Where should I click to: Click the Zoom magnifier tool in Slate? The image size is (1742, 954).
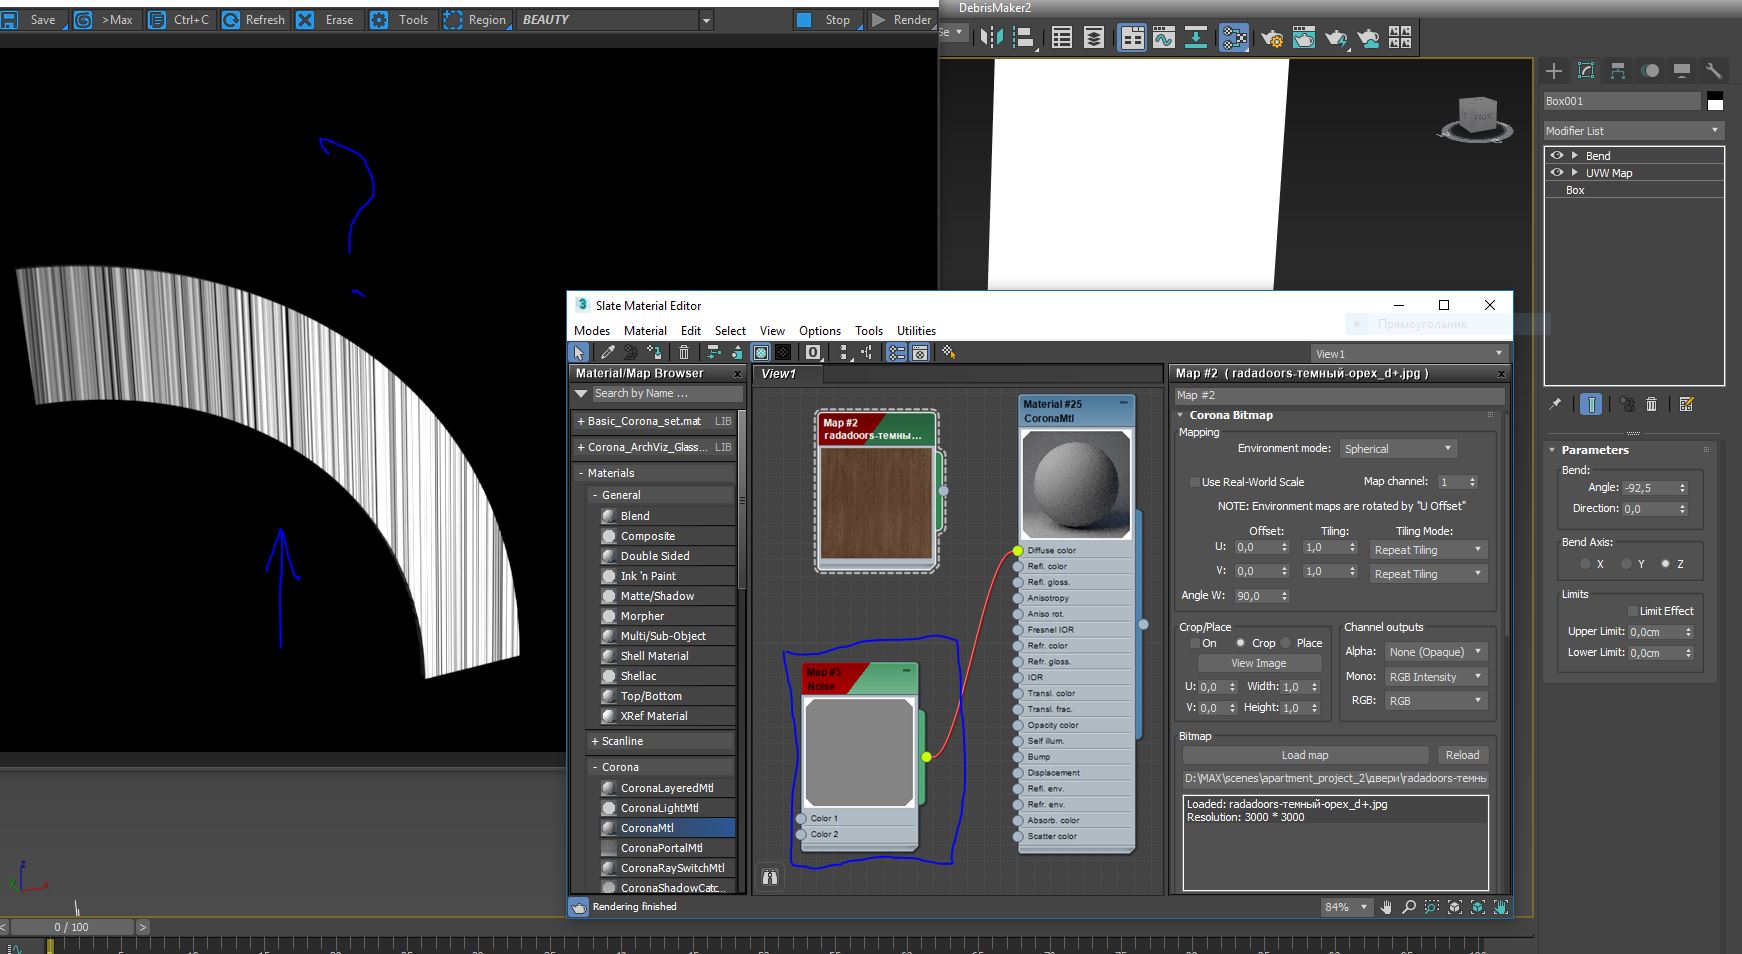pos(1409,907)
